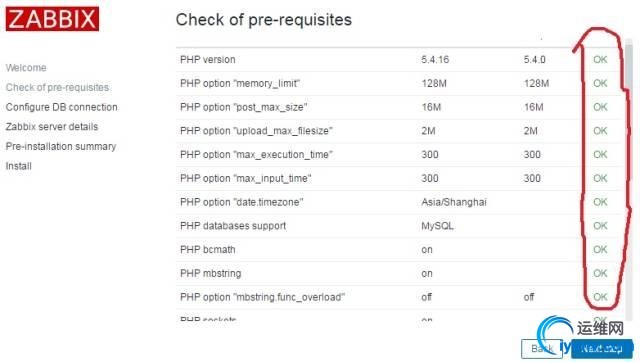Screen dimensions: 640x362
Task: Open the Welcome step
Action: coord(26,68)
